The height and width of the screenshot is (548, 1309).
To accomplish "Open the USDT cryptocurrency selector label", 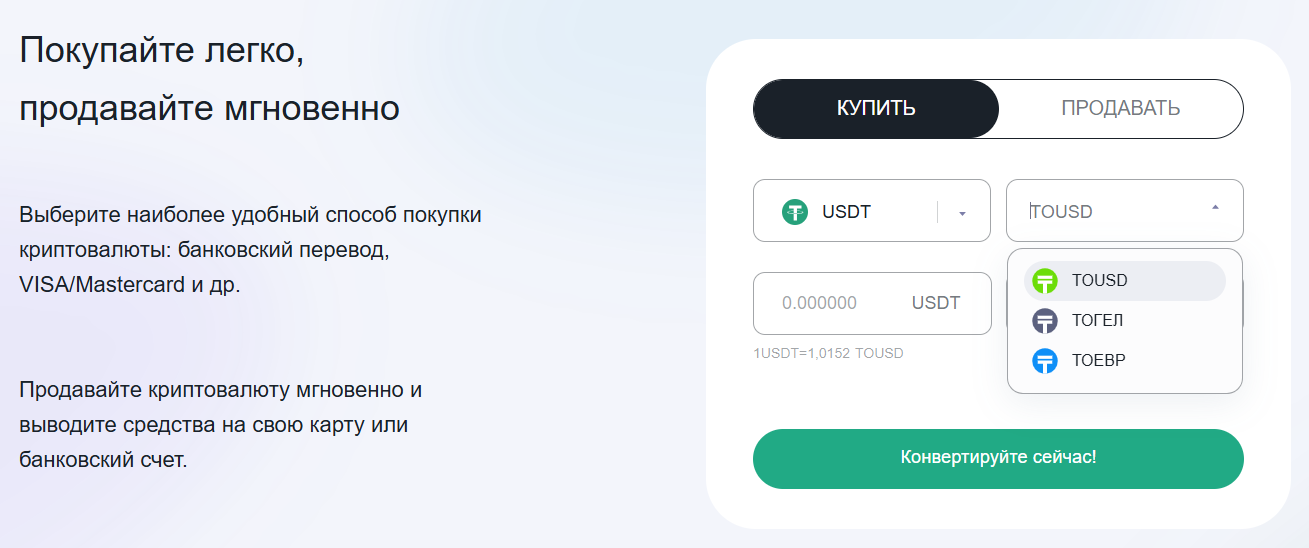I will point(846,212).
